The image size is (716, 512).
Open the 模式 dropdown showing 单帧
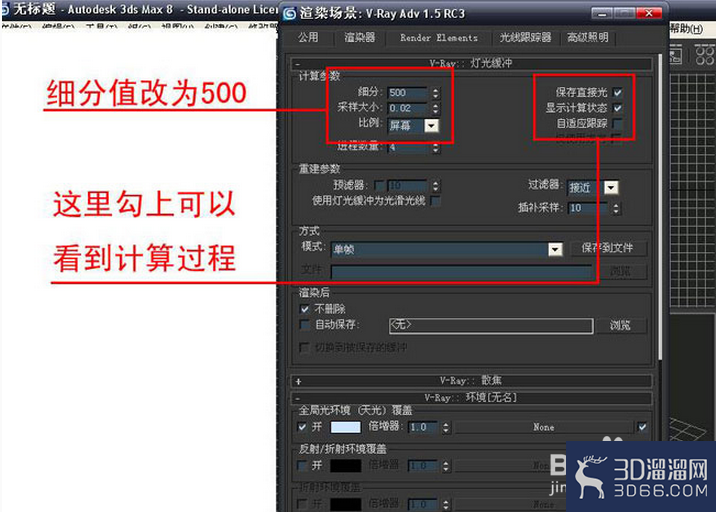click(x=447, y=249)
